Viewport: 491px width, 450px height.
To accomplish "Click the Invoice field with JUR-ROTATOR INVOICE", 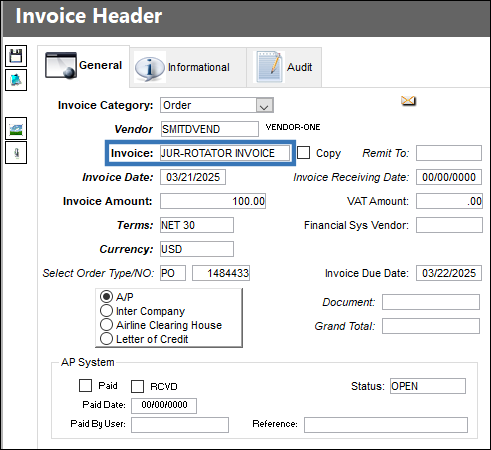I will pyautogui.click(x=225, y=153).
